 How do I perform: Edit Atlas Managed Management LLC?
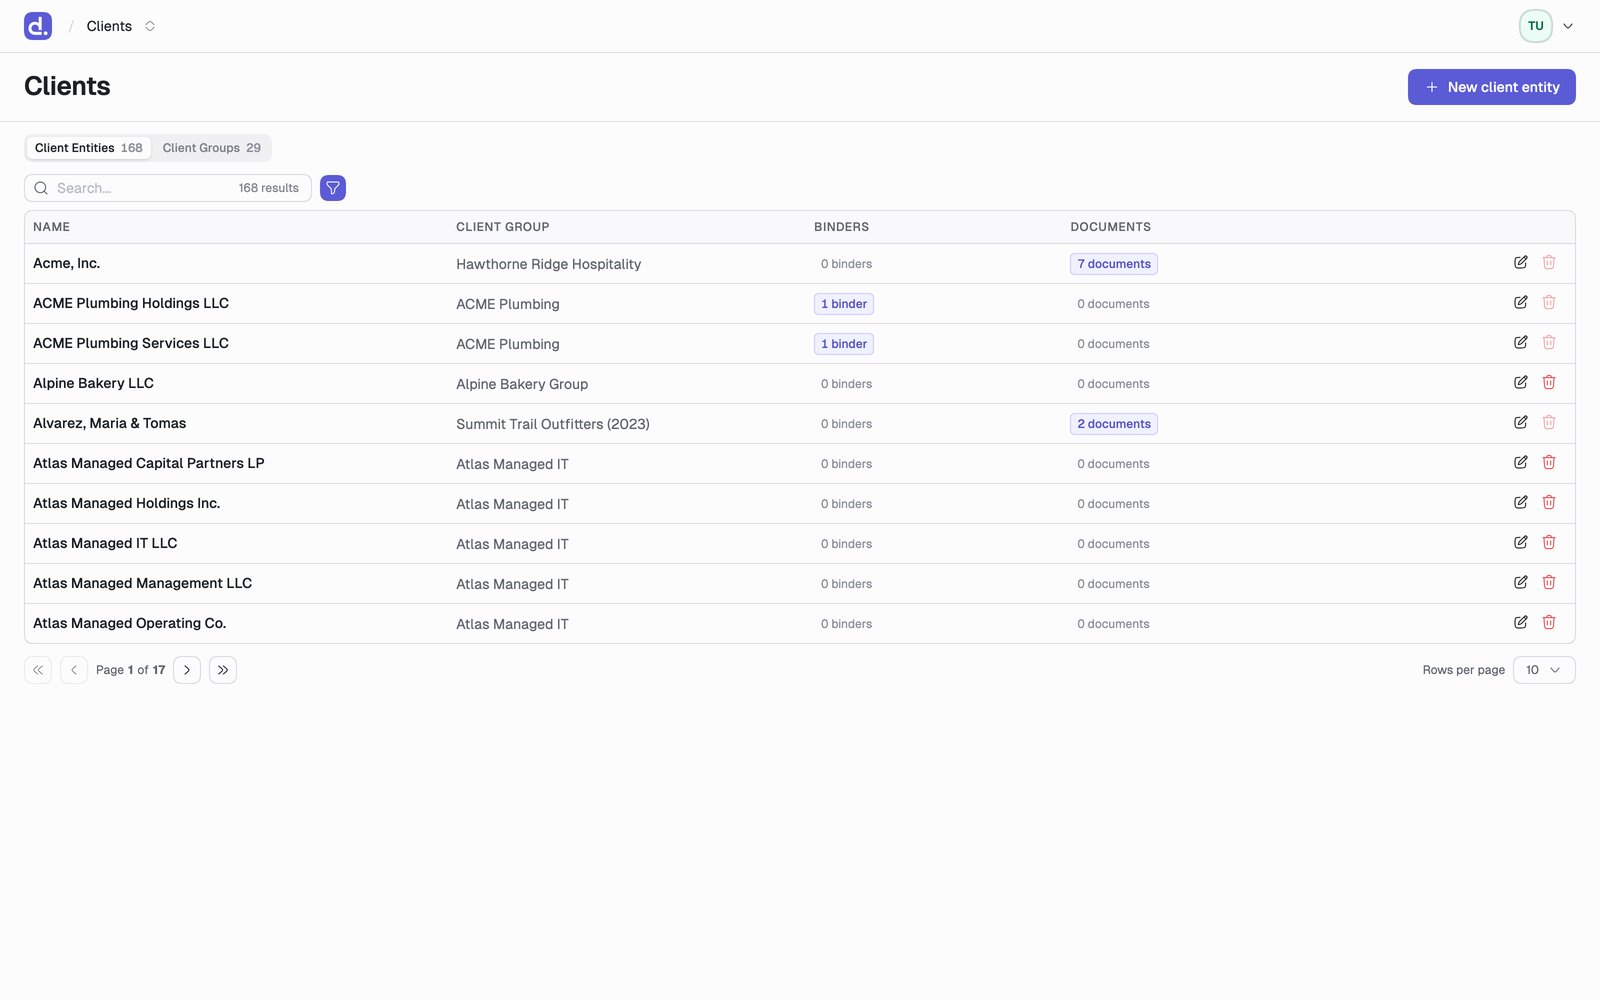(1520, 582)
